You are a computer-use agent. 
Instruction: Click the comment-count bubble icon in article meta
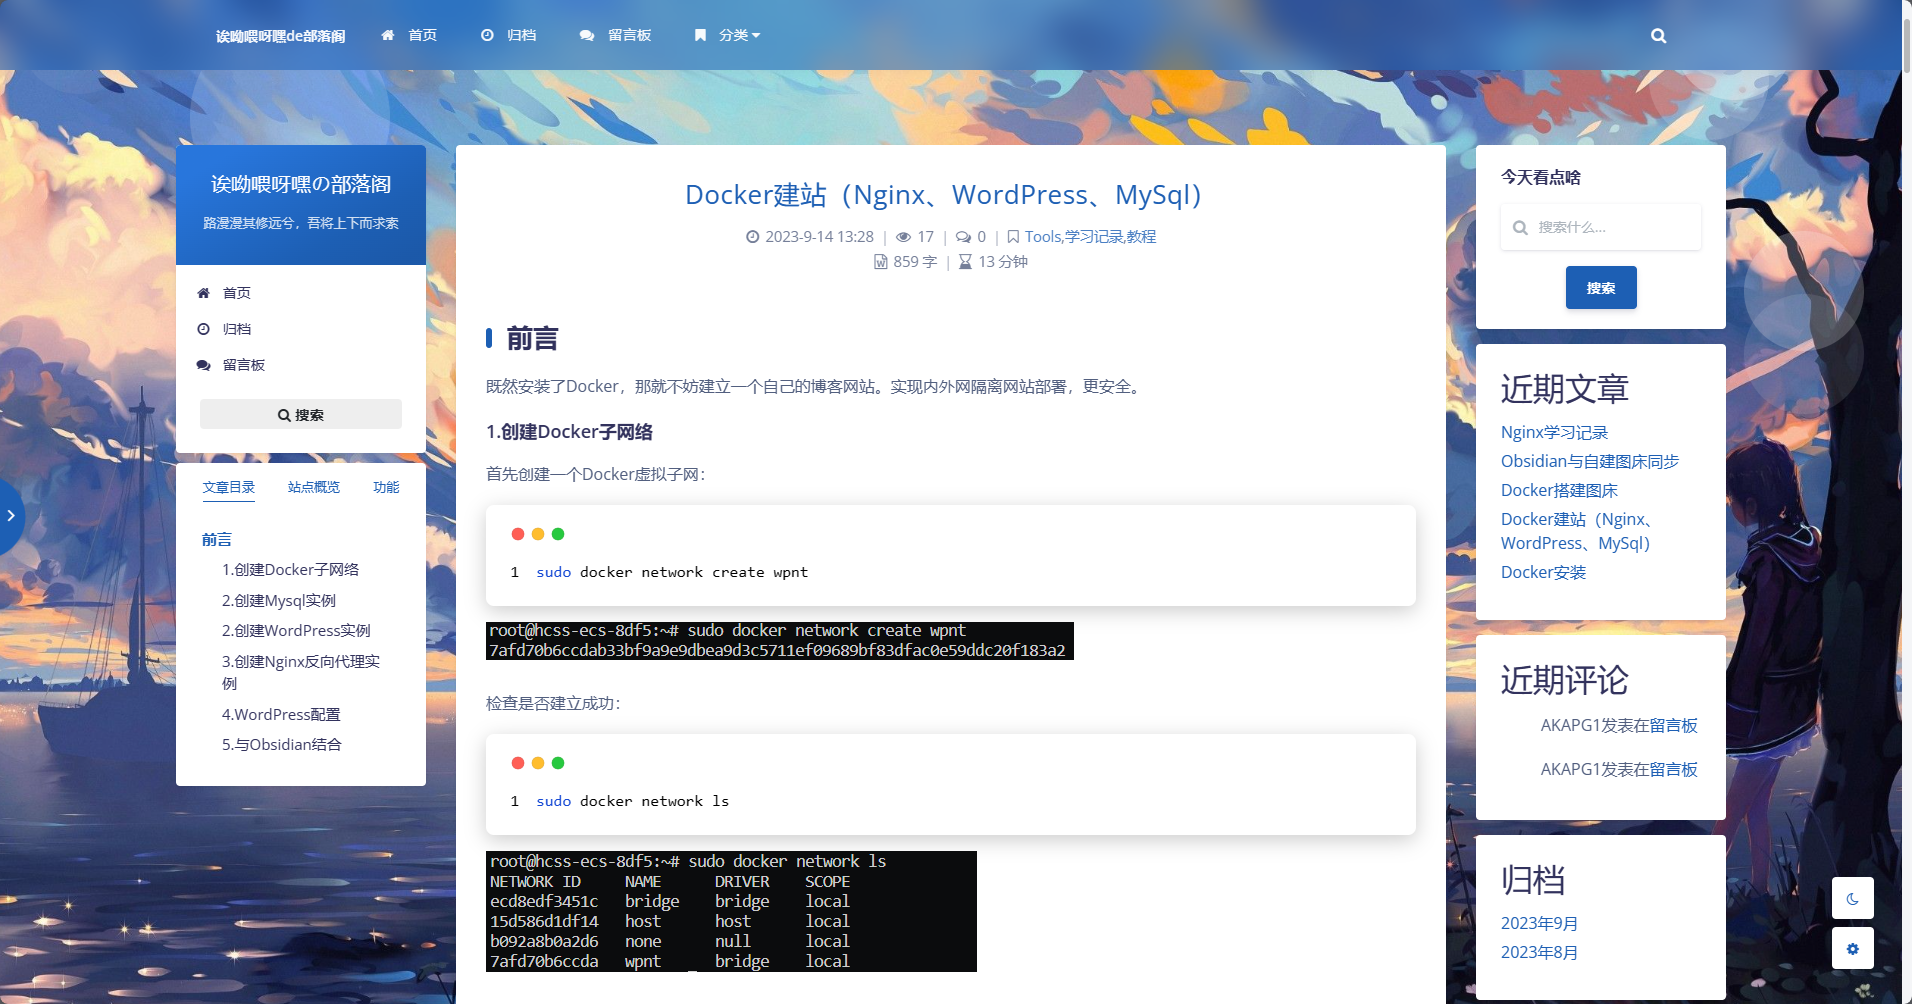click(963, 237)
